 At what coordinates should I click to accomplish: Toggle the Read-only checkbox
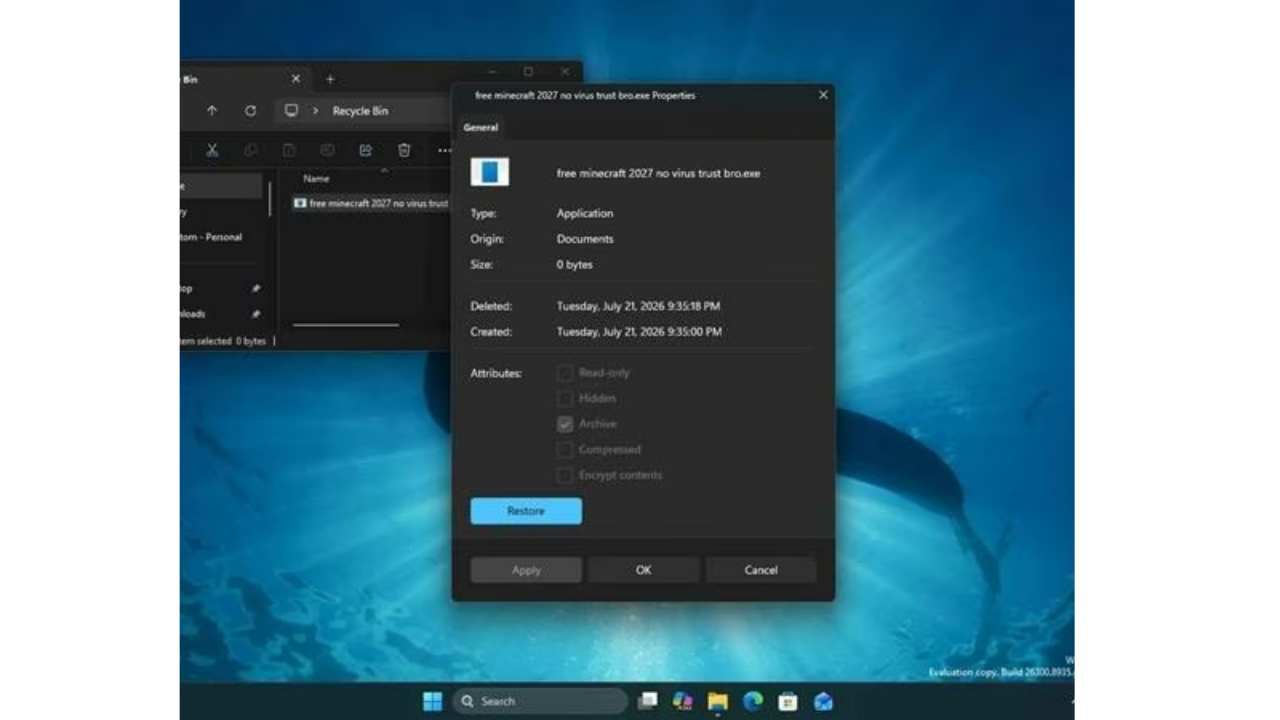pyautogui.click(x=565, y=373)
